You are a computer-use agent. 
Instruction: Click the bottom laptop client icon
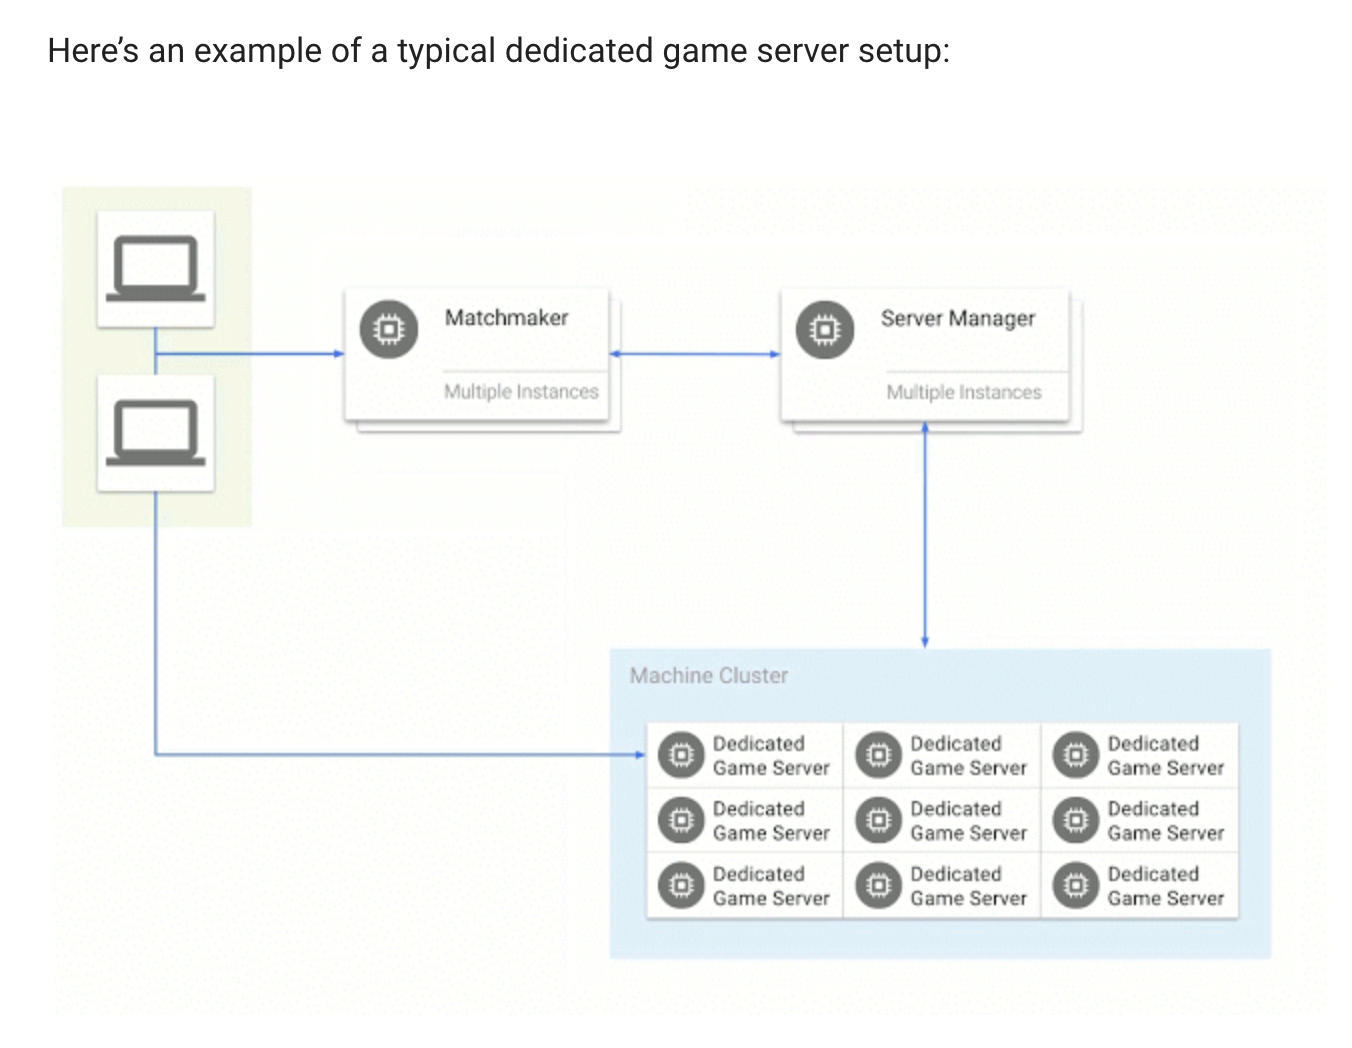point(154,434)
